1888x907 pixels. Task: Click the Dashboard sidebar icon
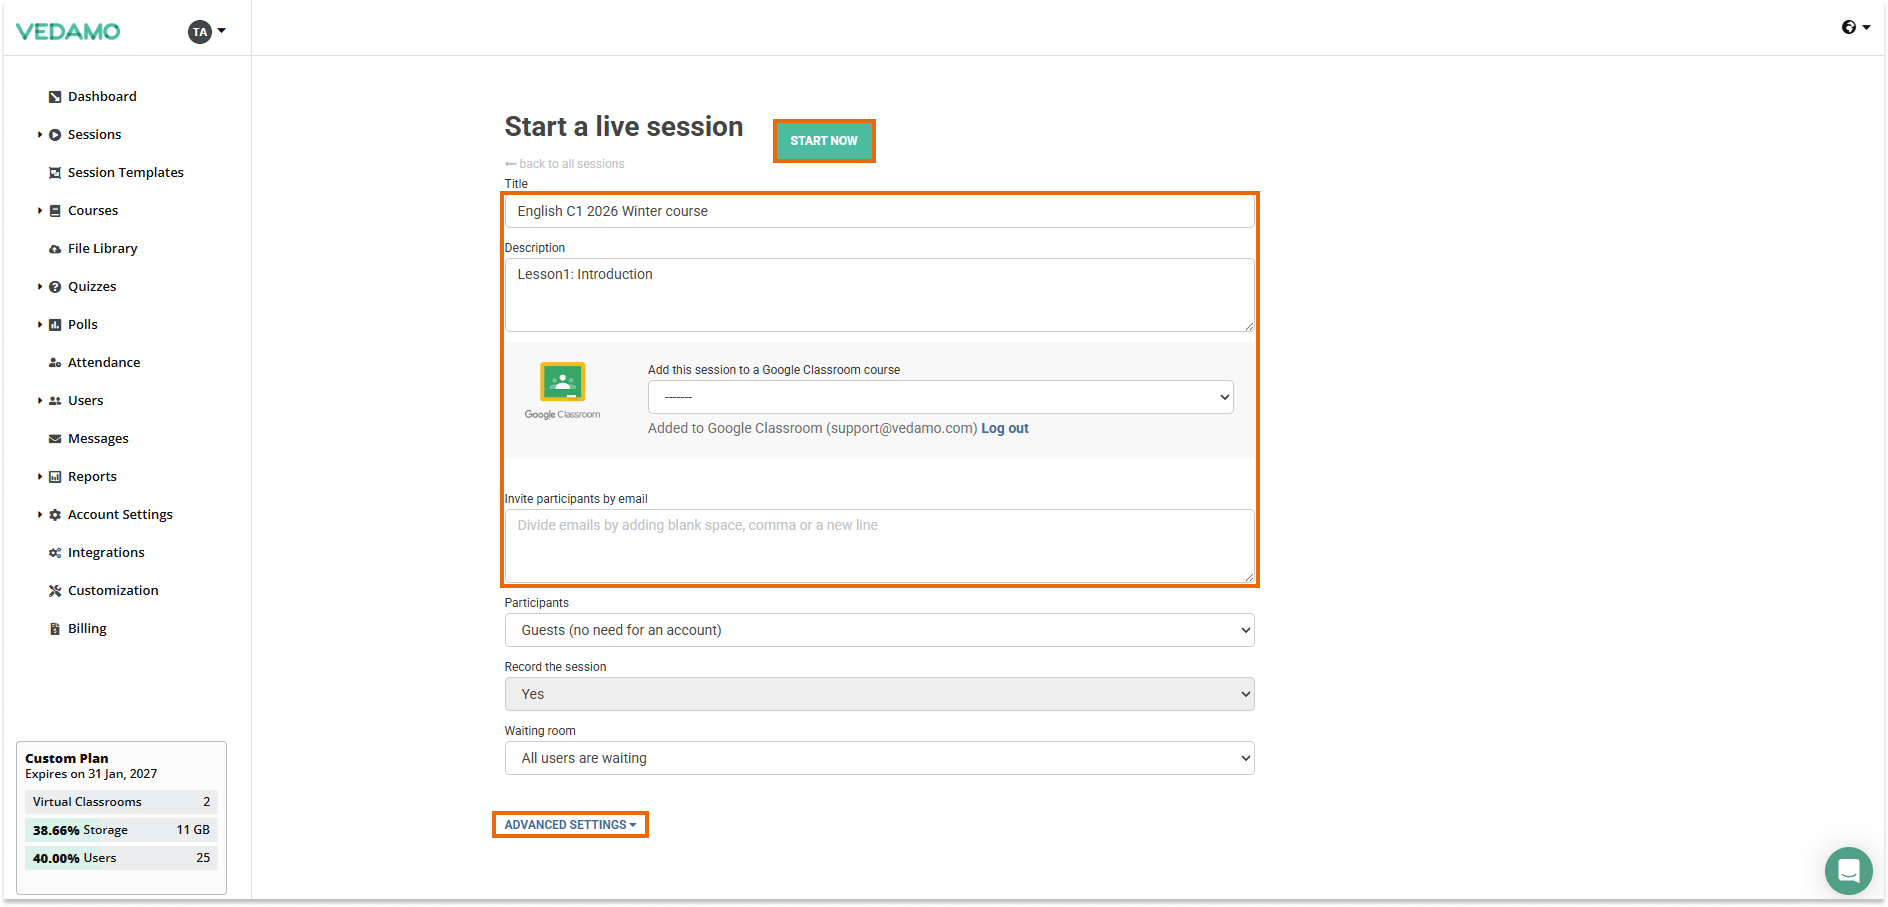coord(55,97)
